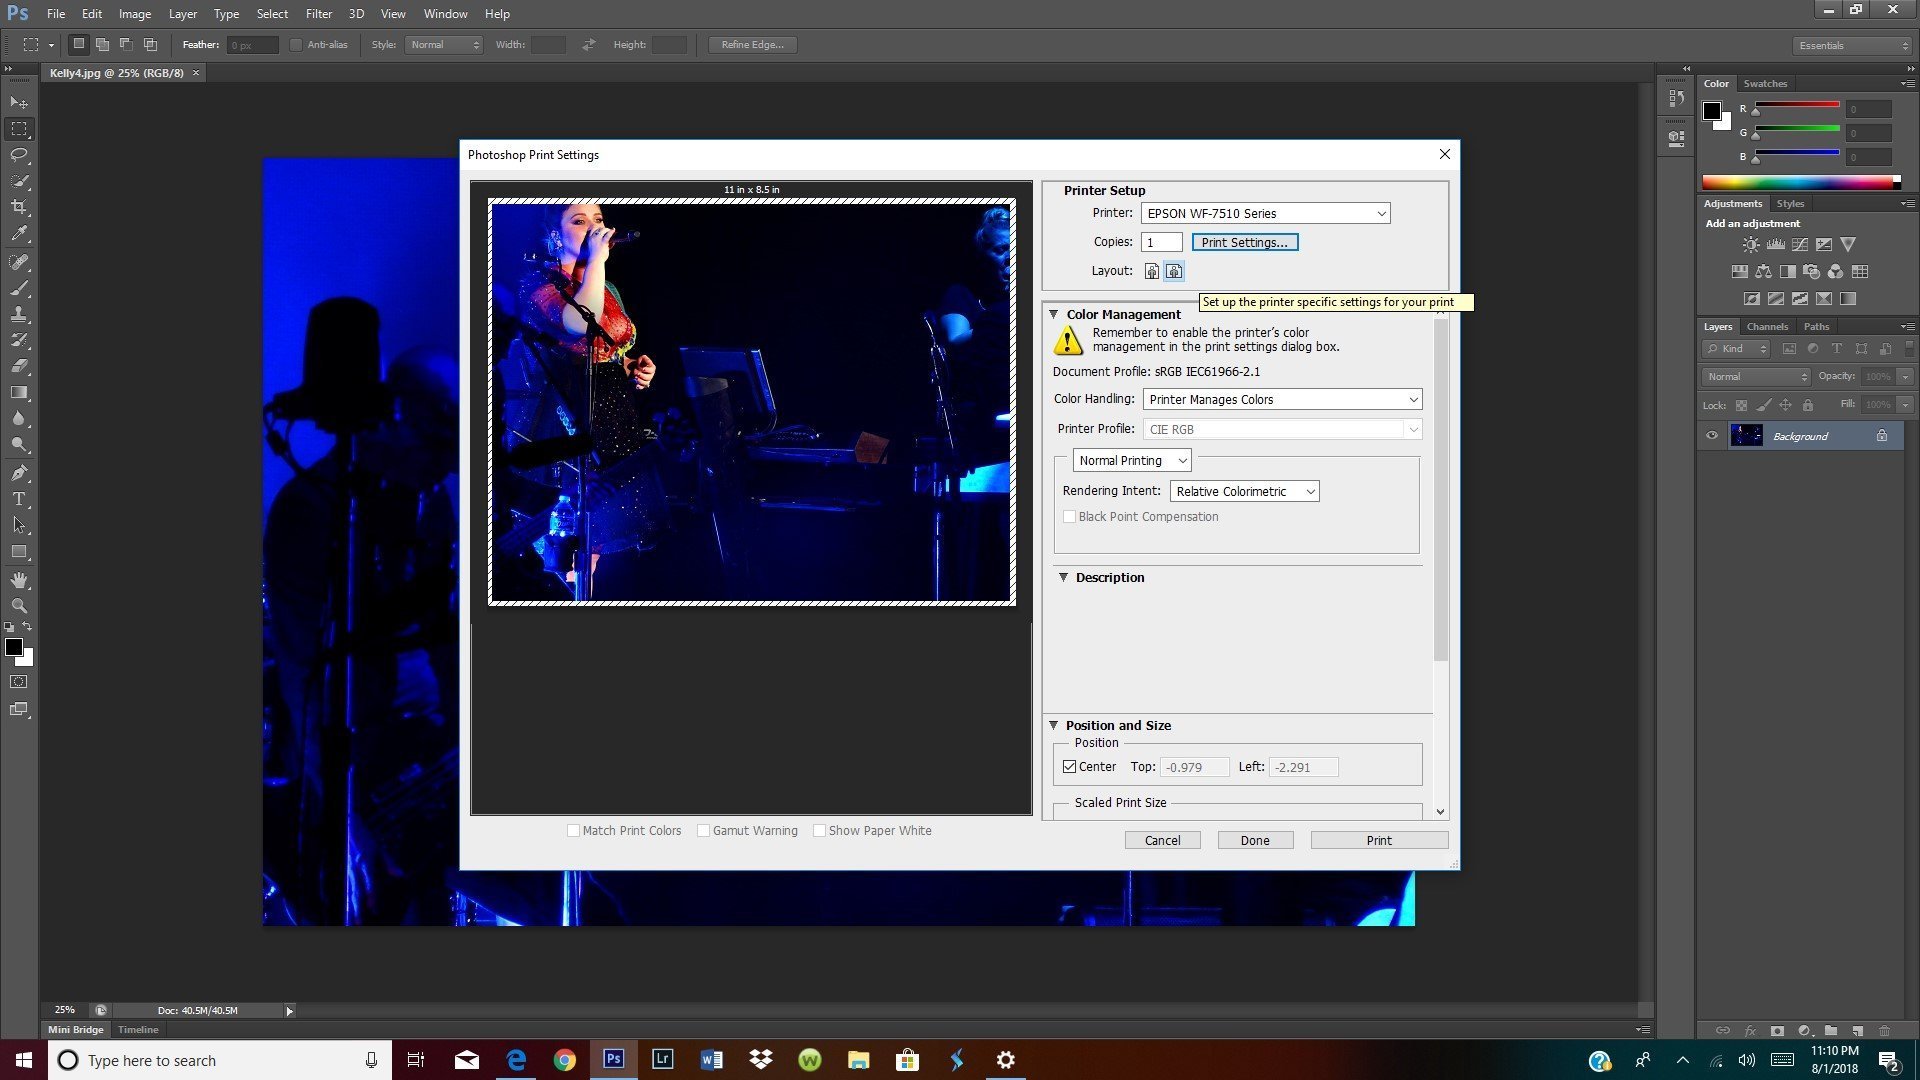Open Photoshop from the Windows taskbar
The height and width of the screenshot is (1080, 1920).
pyautogui.click(x=613, y=1060)
